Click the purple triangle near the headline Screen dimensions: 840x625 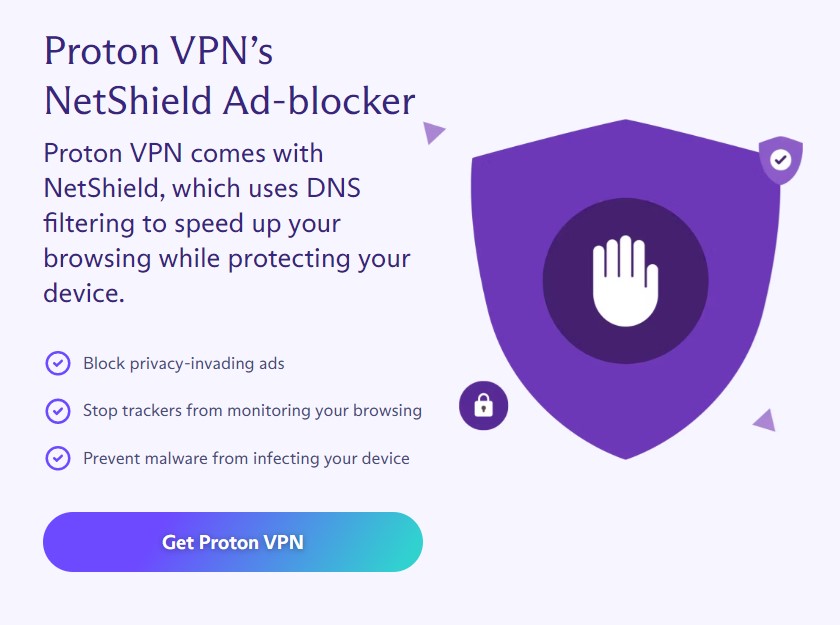click(x=434, y=133)
